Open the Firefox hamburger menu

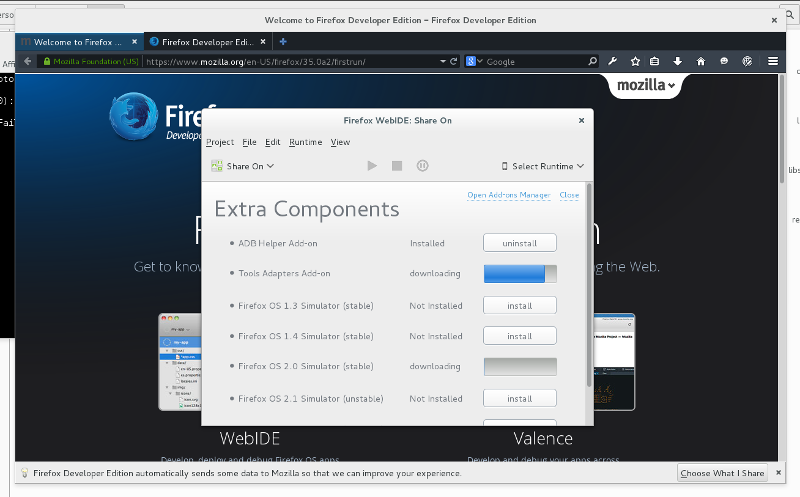(773, 61)
